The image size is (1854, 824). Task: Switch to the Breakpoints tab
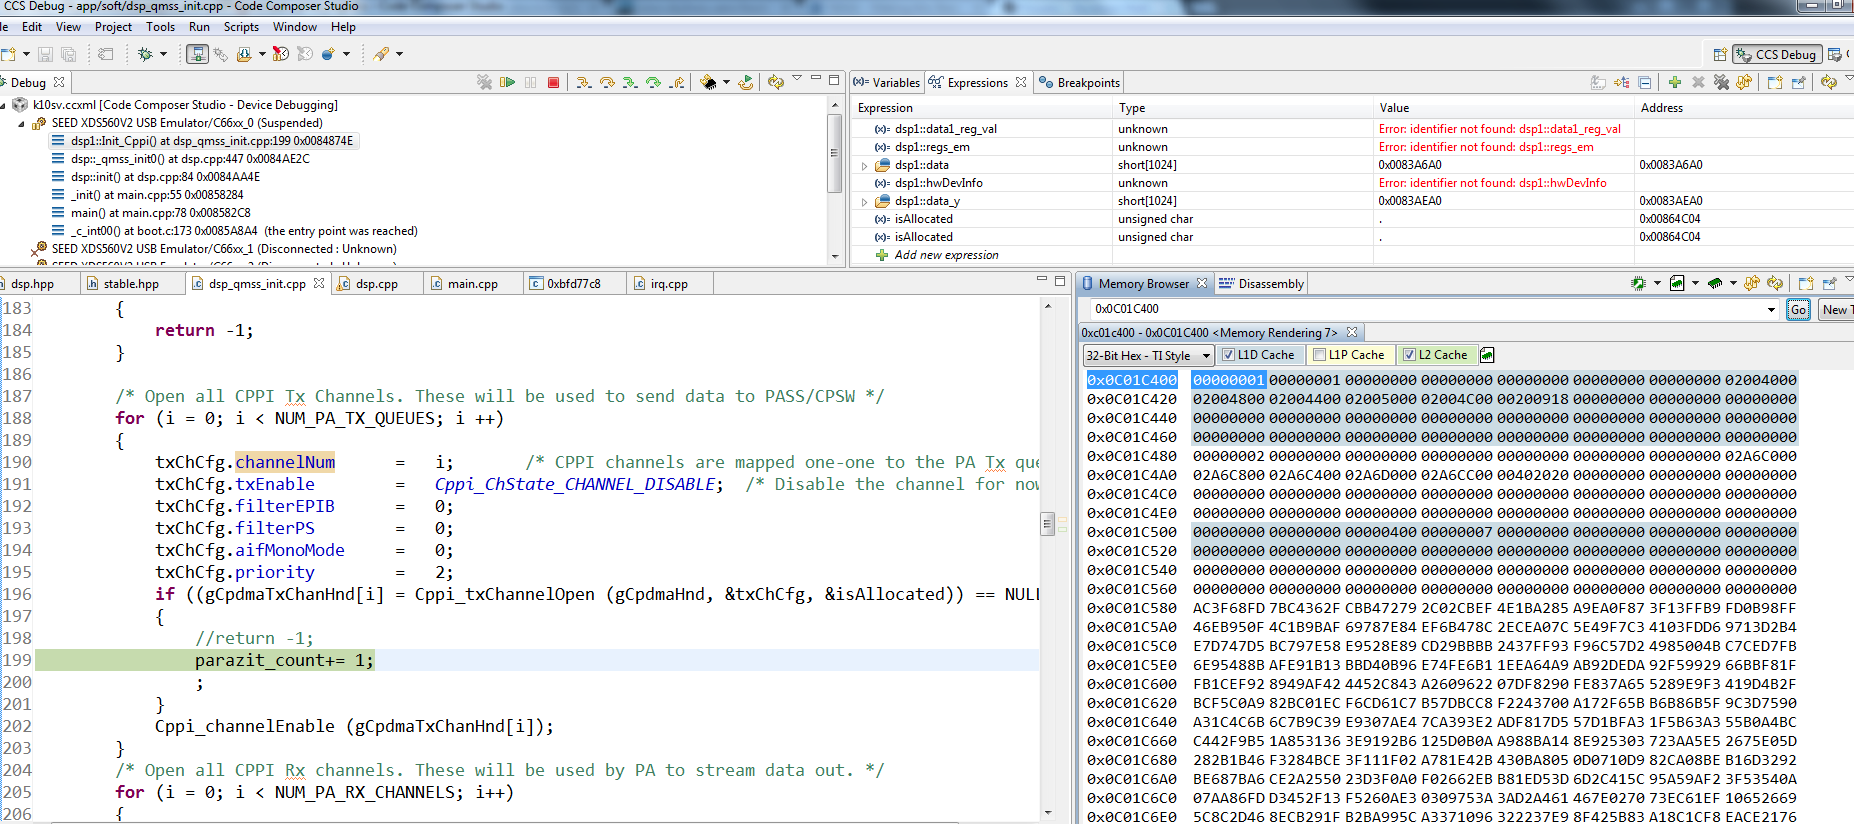pos(1079,83)
